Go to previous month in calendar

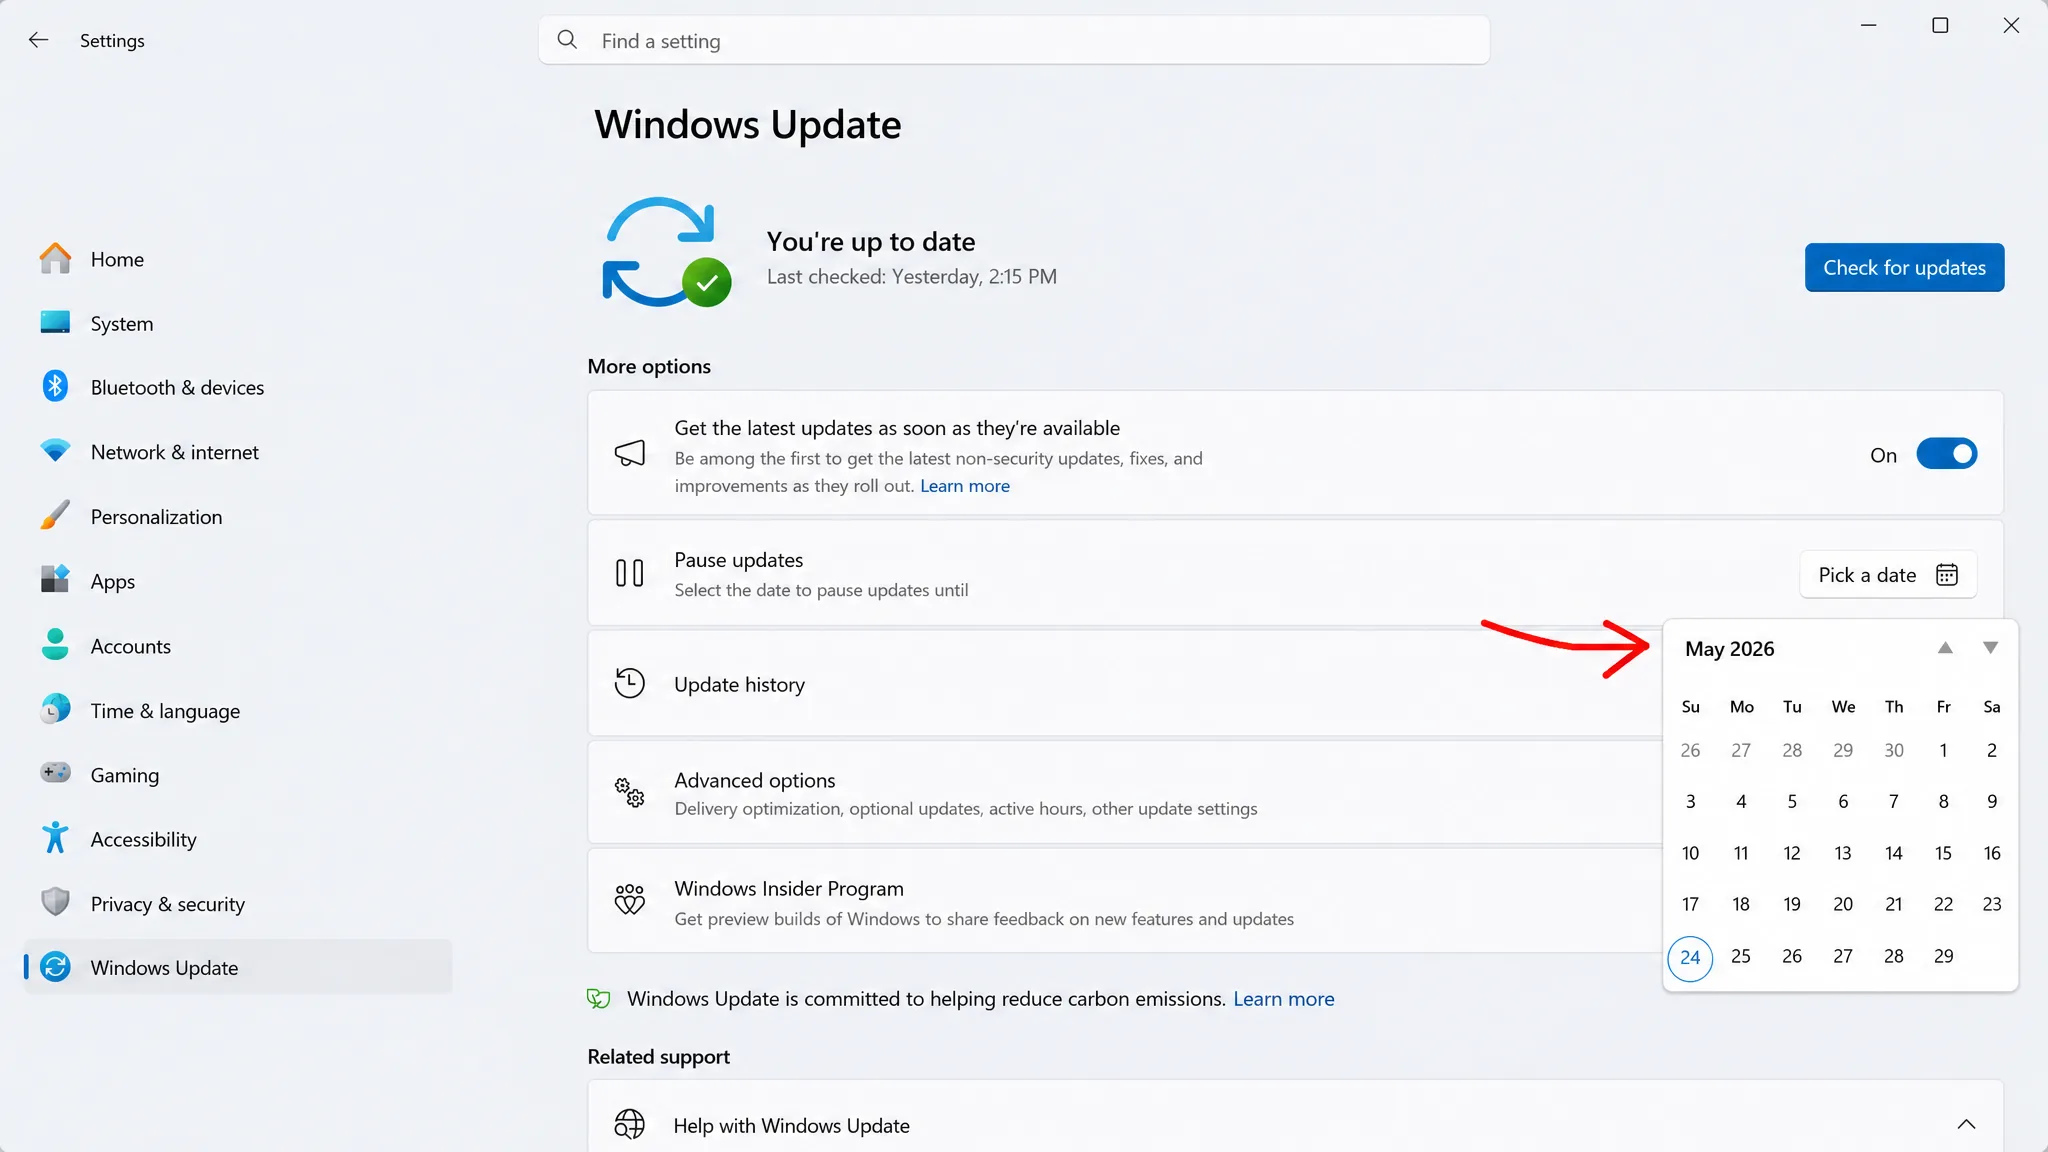(x=1944, y=648)
